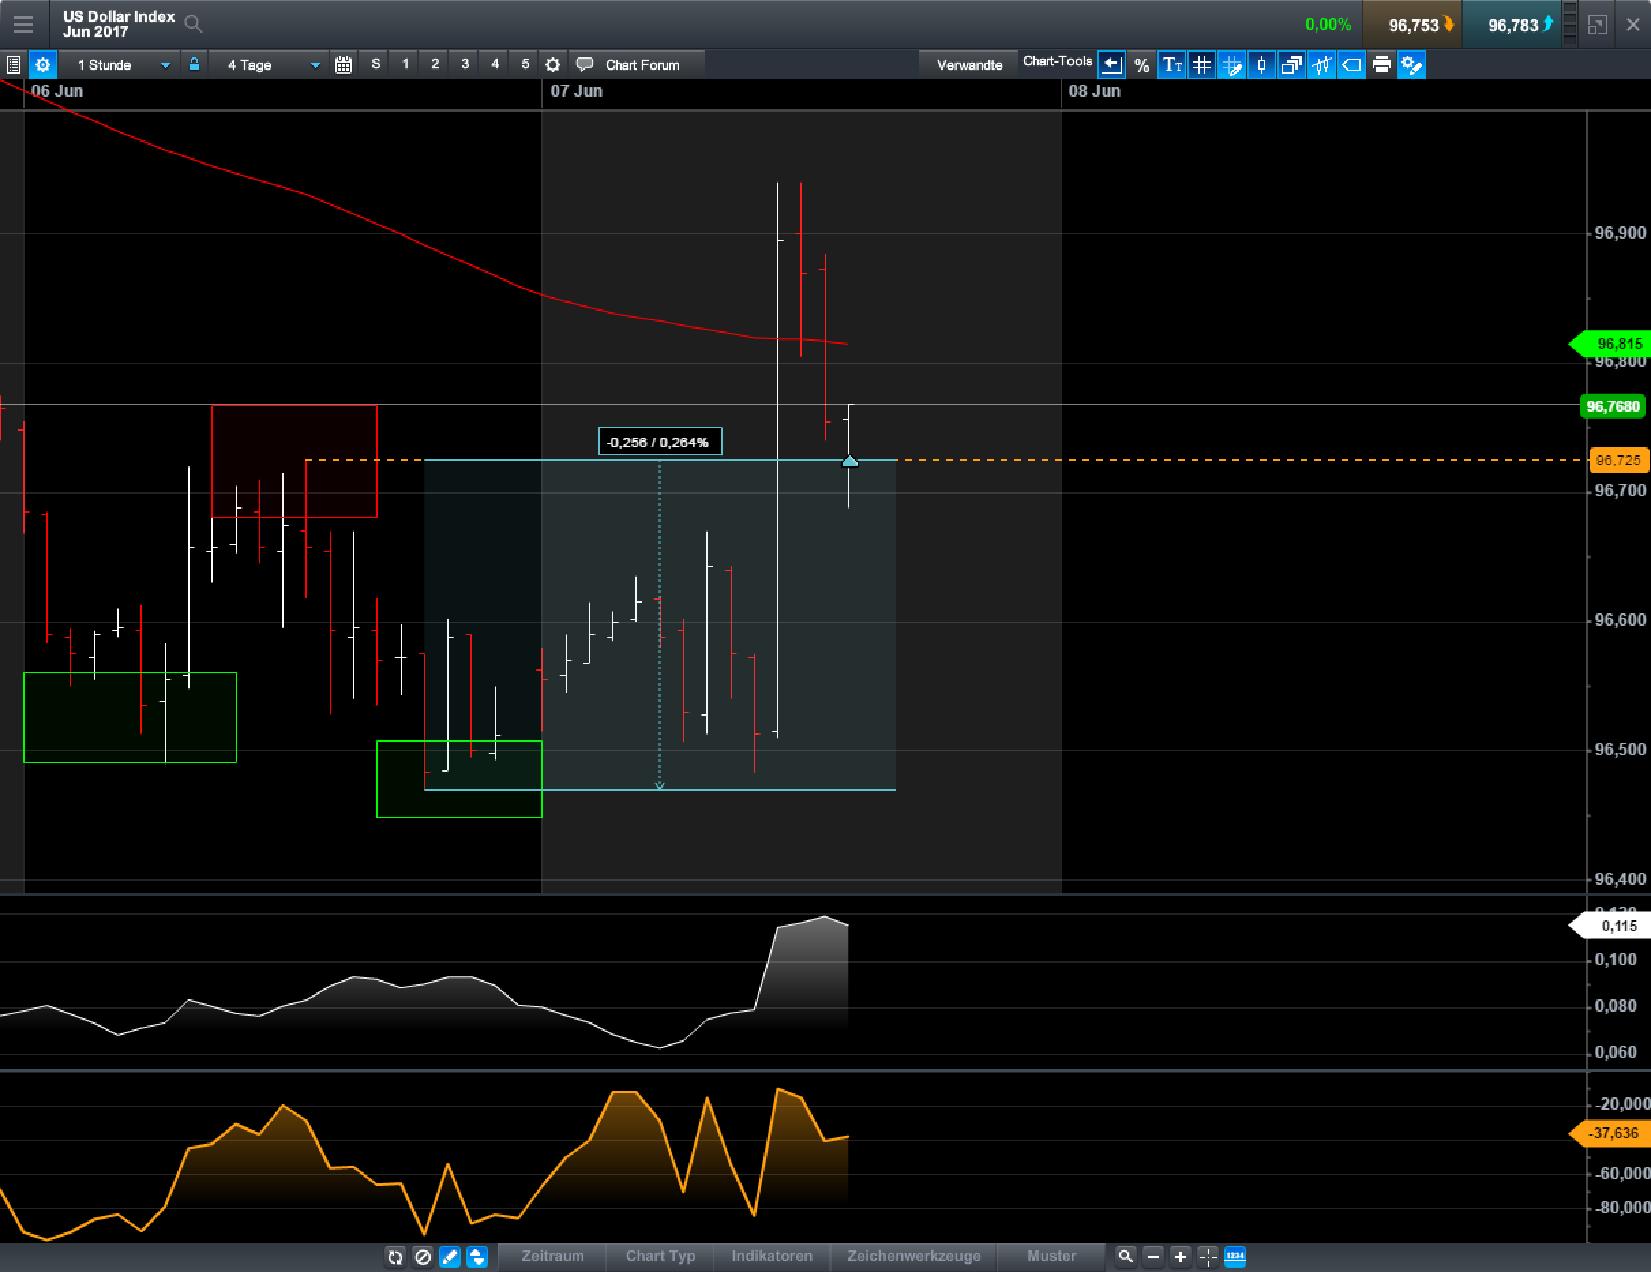The image size is (1651, 1272).
Task: Toggle the lock icon beside timeframe dropdown
Action: (x=194, y=63)
